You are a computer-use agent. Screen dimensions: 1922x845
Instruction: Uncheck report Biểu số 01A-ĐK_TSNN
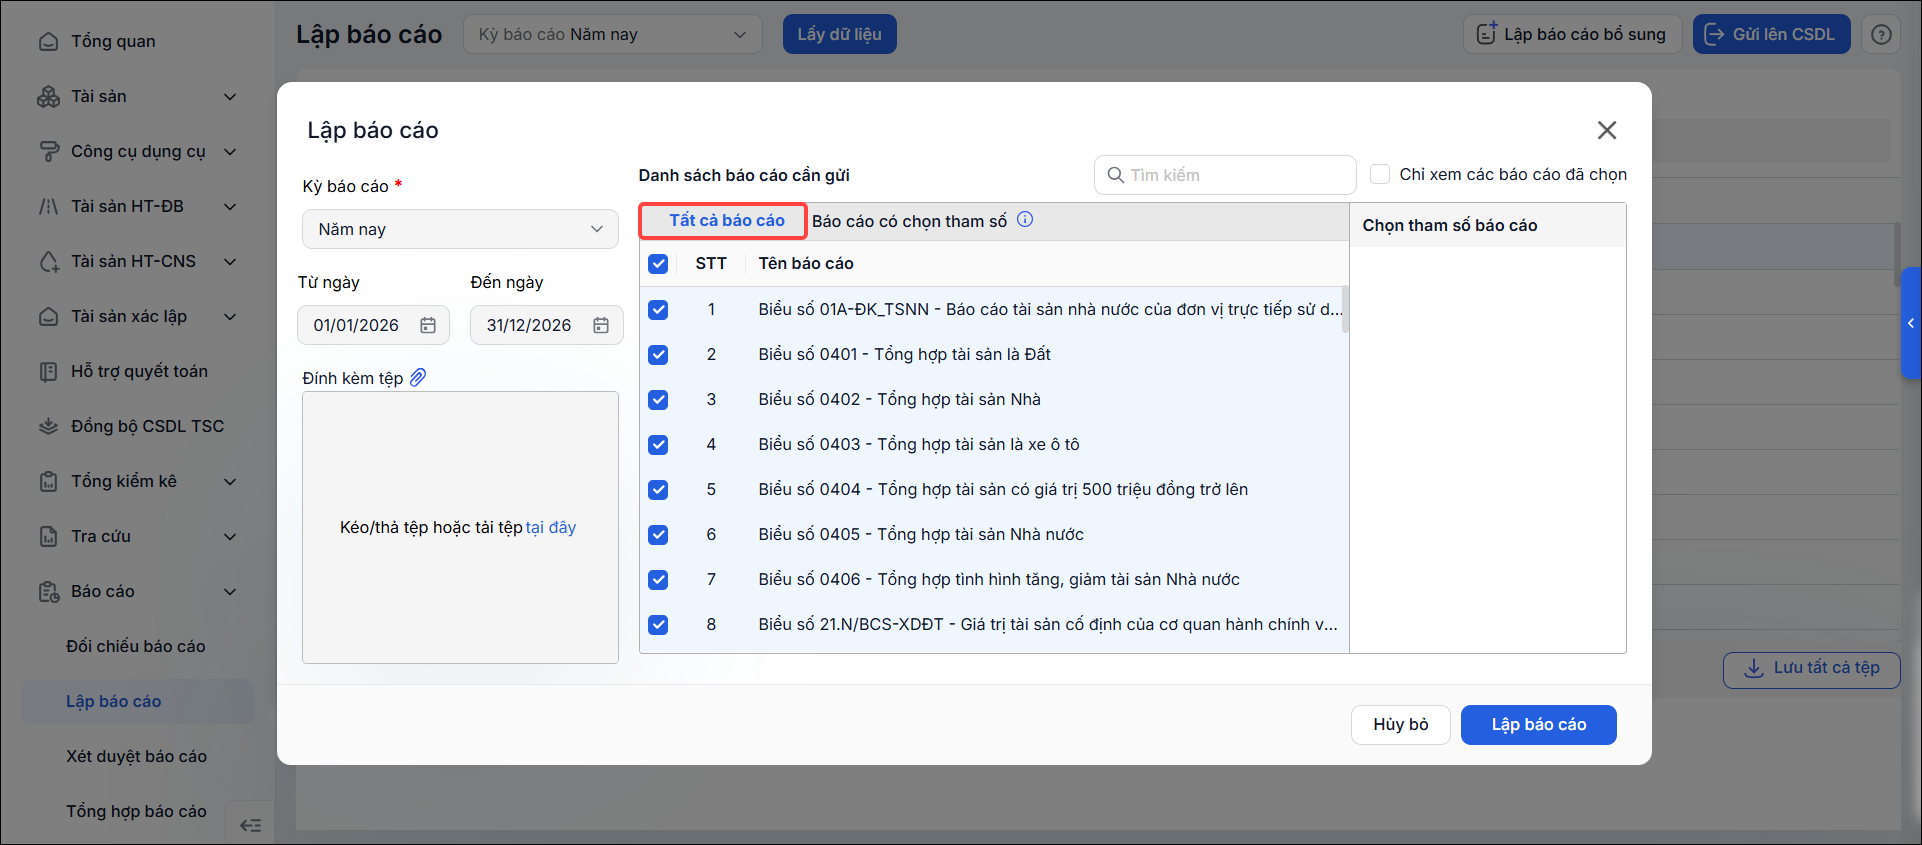coord(658,310)
